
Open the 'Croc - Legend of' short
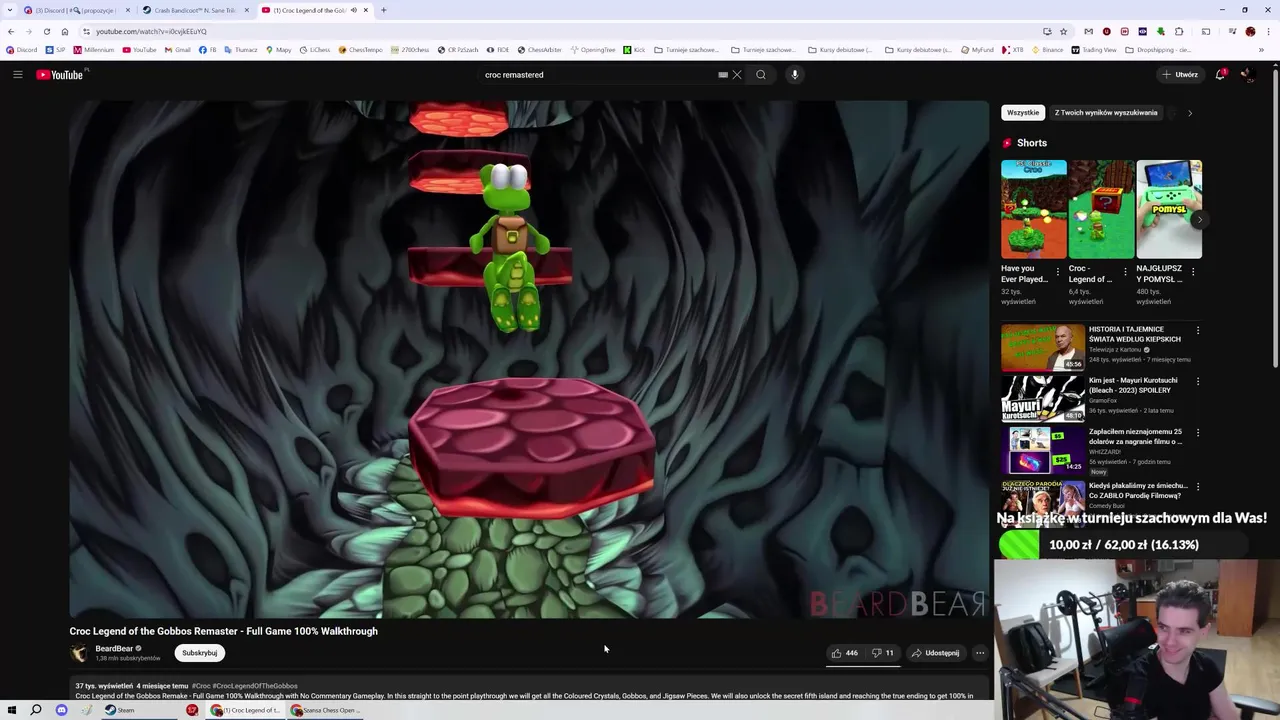click(x=1101, y=209)
